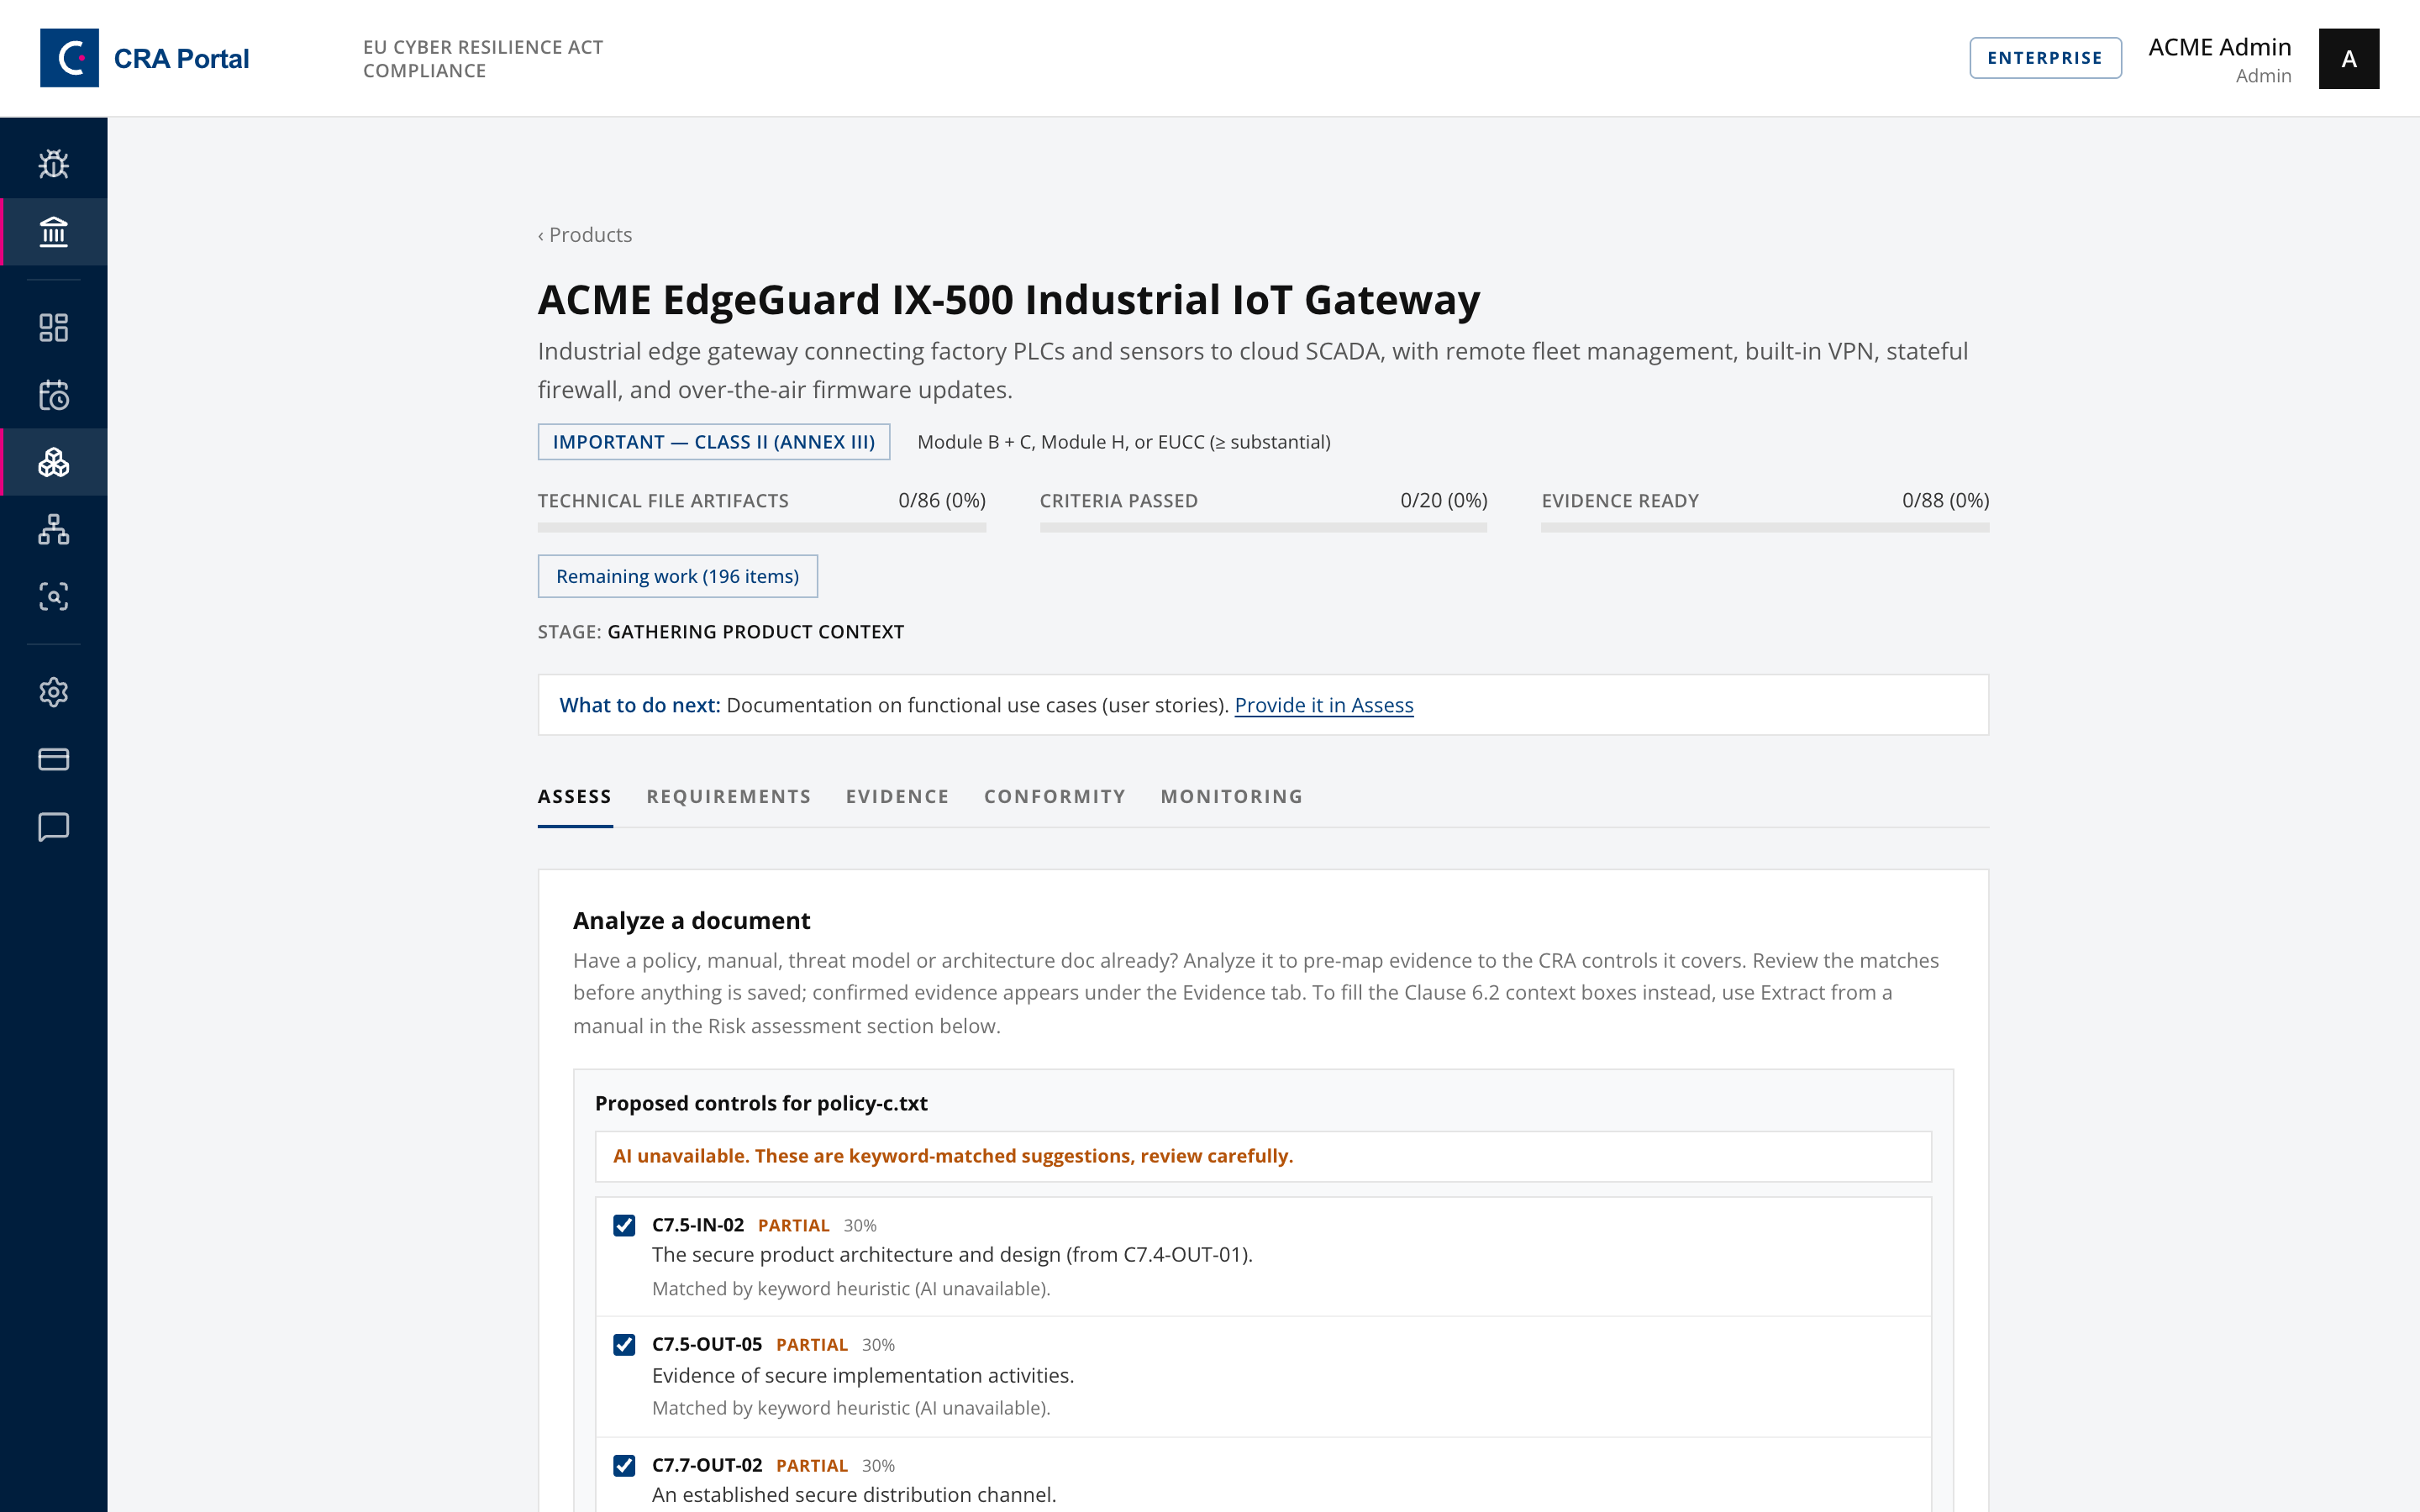
Task: Open the chat message sidebar icon
Action: click(53, 827)
